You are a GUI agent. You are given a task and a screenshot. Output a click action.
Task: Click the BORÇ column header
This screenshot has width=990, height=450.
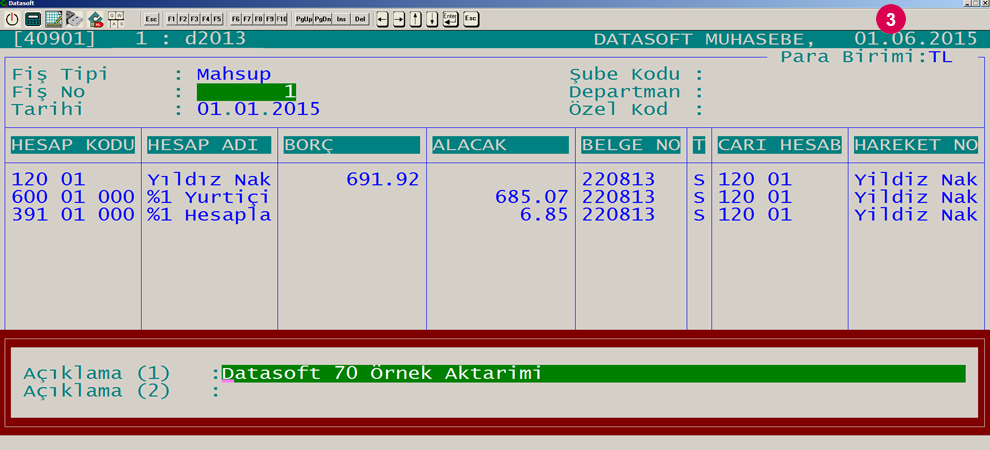[x=352, y=145]
